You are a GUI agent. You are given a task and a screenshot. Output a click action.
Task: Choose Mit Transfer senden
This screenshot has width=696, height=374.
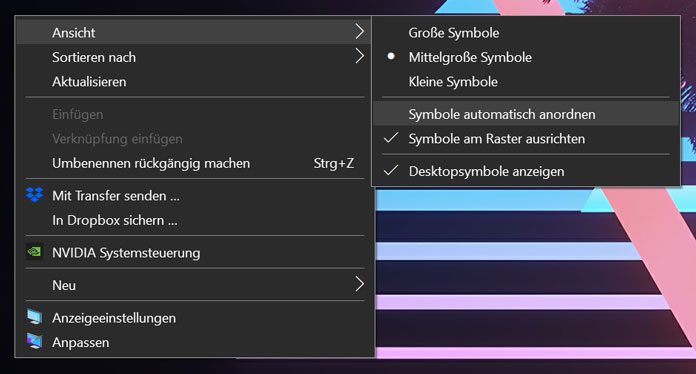(x=194, y=196)
